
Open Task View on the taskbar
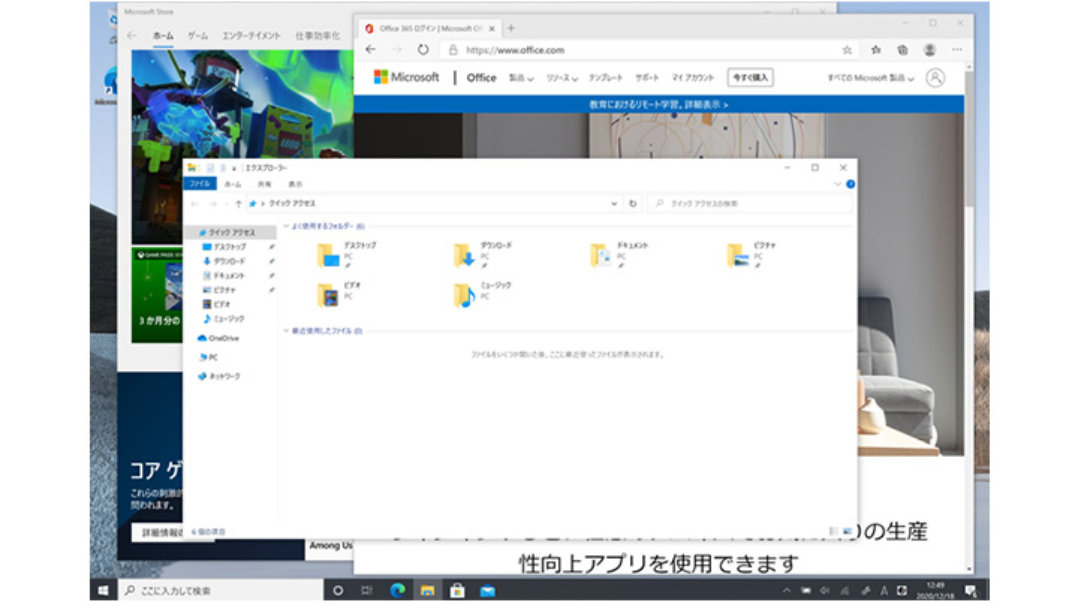coord(367,591)
